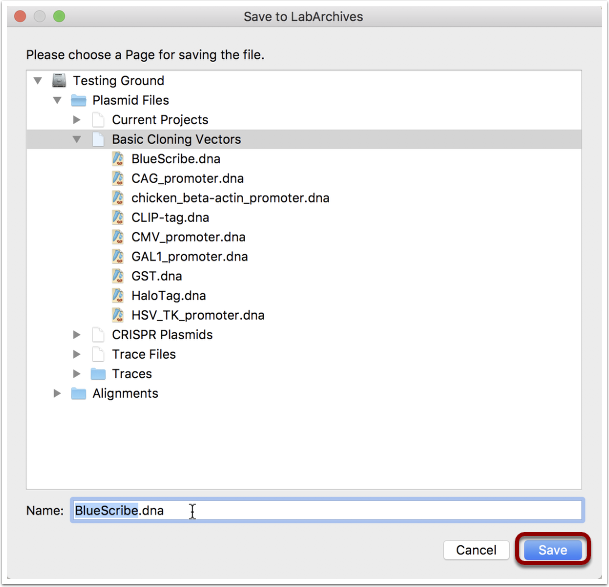Select the Basic Cloning Vectors label
The width and height of the screenshot is (609, 587).
176,139
